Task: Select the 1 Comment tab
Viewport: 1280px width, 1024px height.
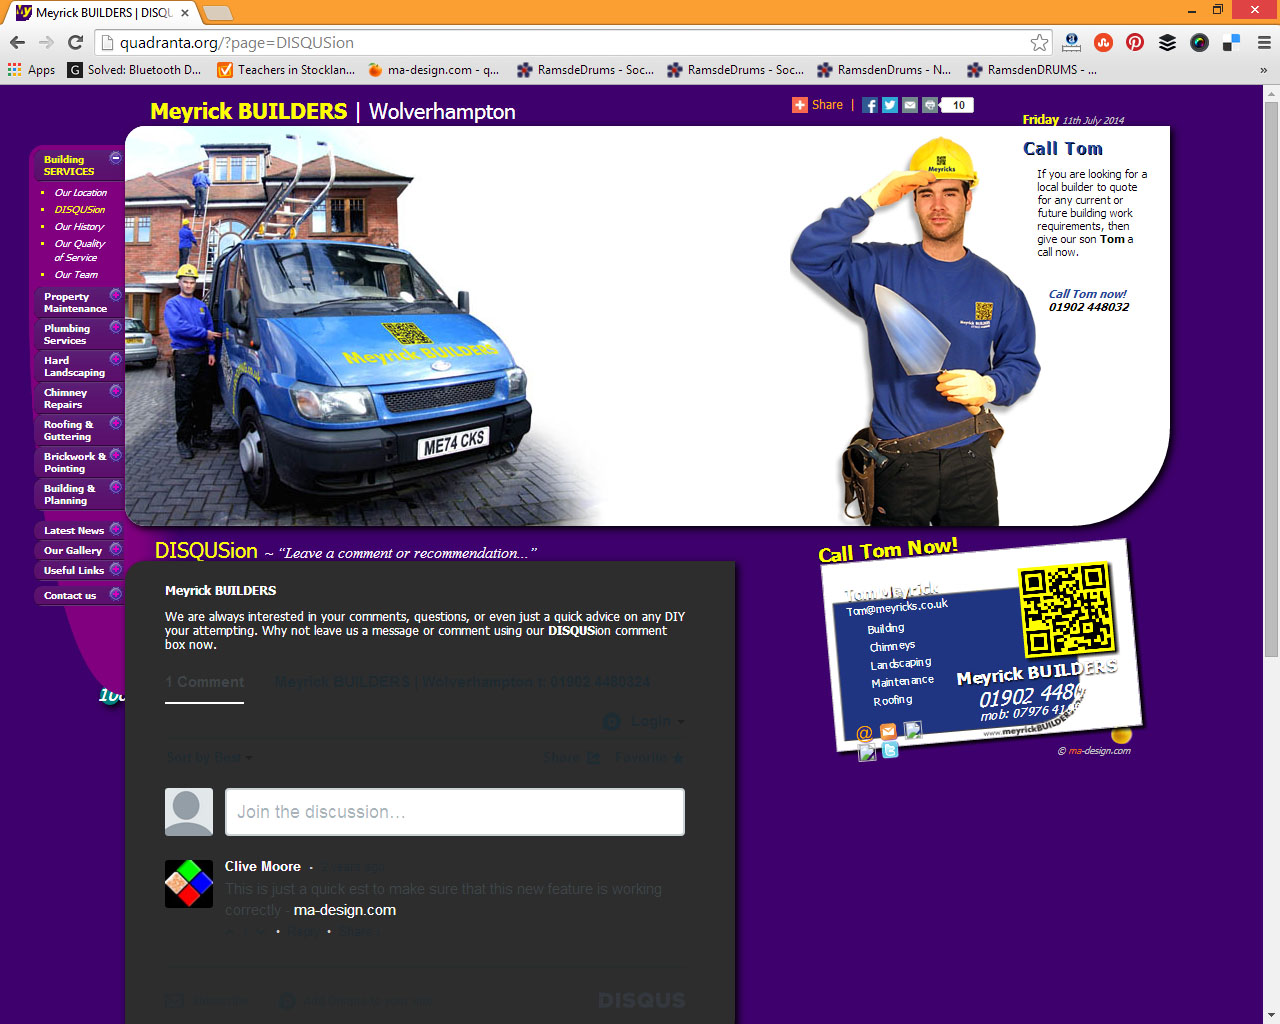Action: point(204,682)
